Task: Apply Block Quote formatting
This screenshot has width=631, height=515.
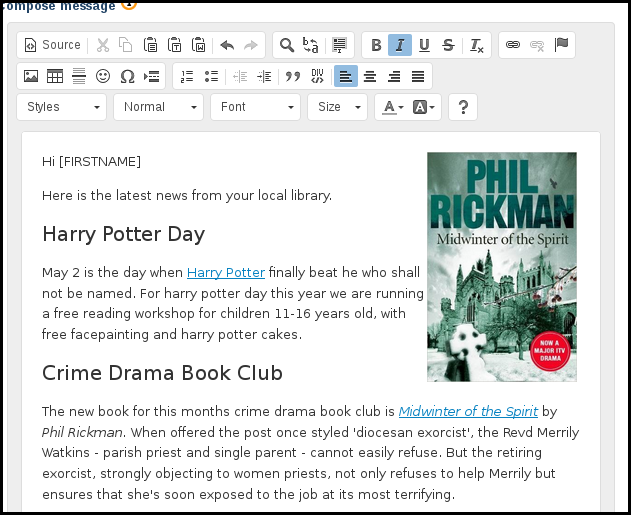Action: pyautogui.click(x=293, y=76)
